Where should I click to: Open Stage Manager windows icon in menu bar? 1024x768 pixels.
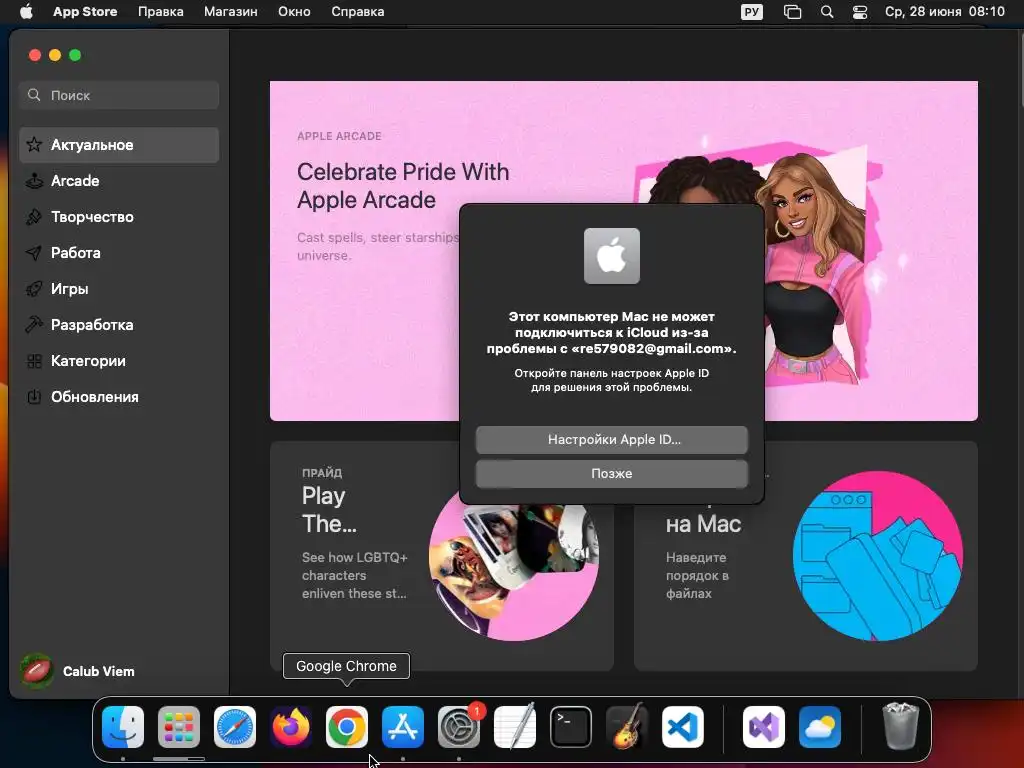coord(792,12)
